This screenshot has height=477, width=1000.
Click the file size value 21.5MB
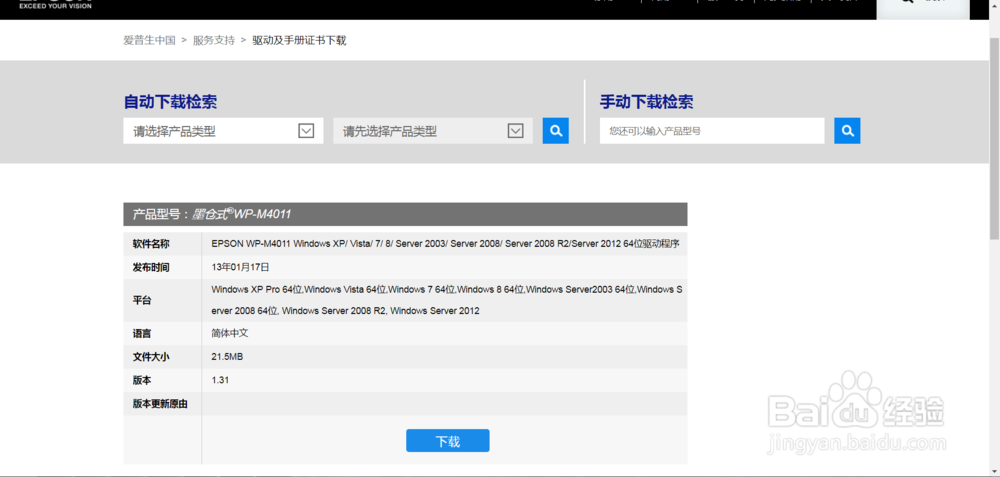227,357
